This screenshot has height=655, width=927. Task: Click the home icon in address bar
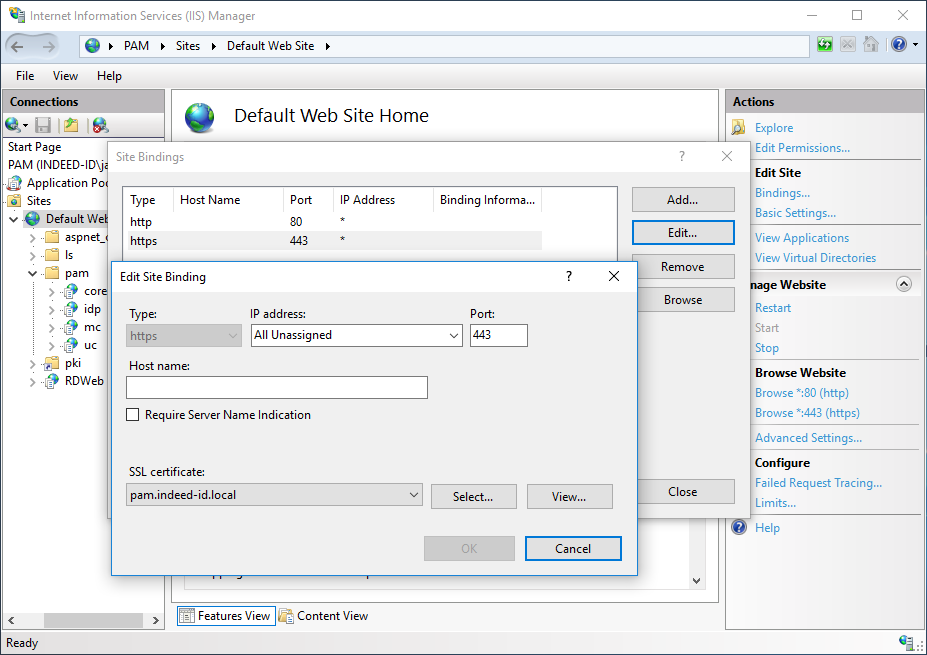click(871, 45)
